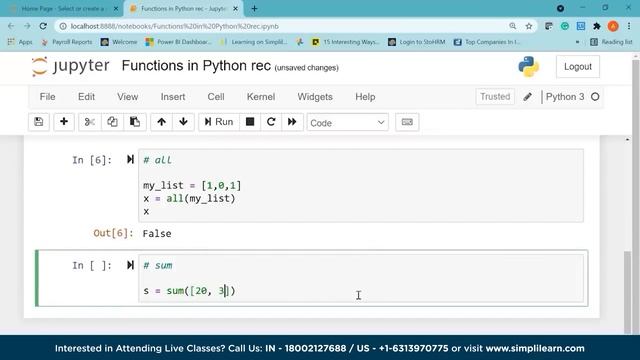
Task: Open the Insert menu
Action: 173,97
